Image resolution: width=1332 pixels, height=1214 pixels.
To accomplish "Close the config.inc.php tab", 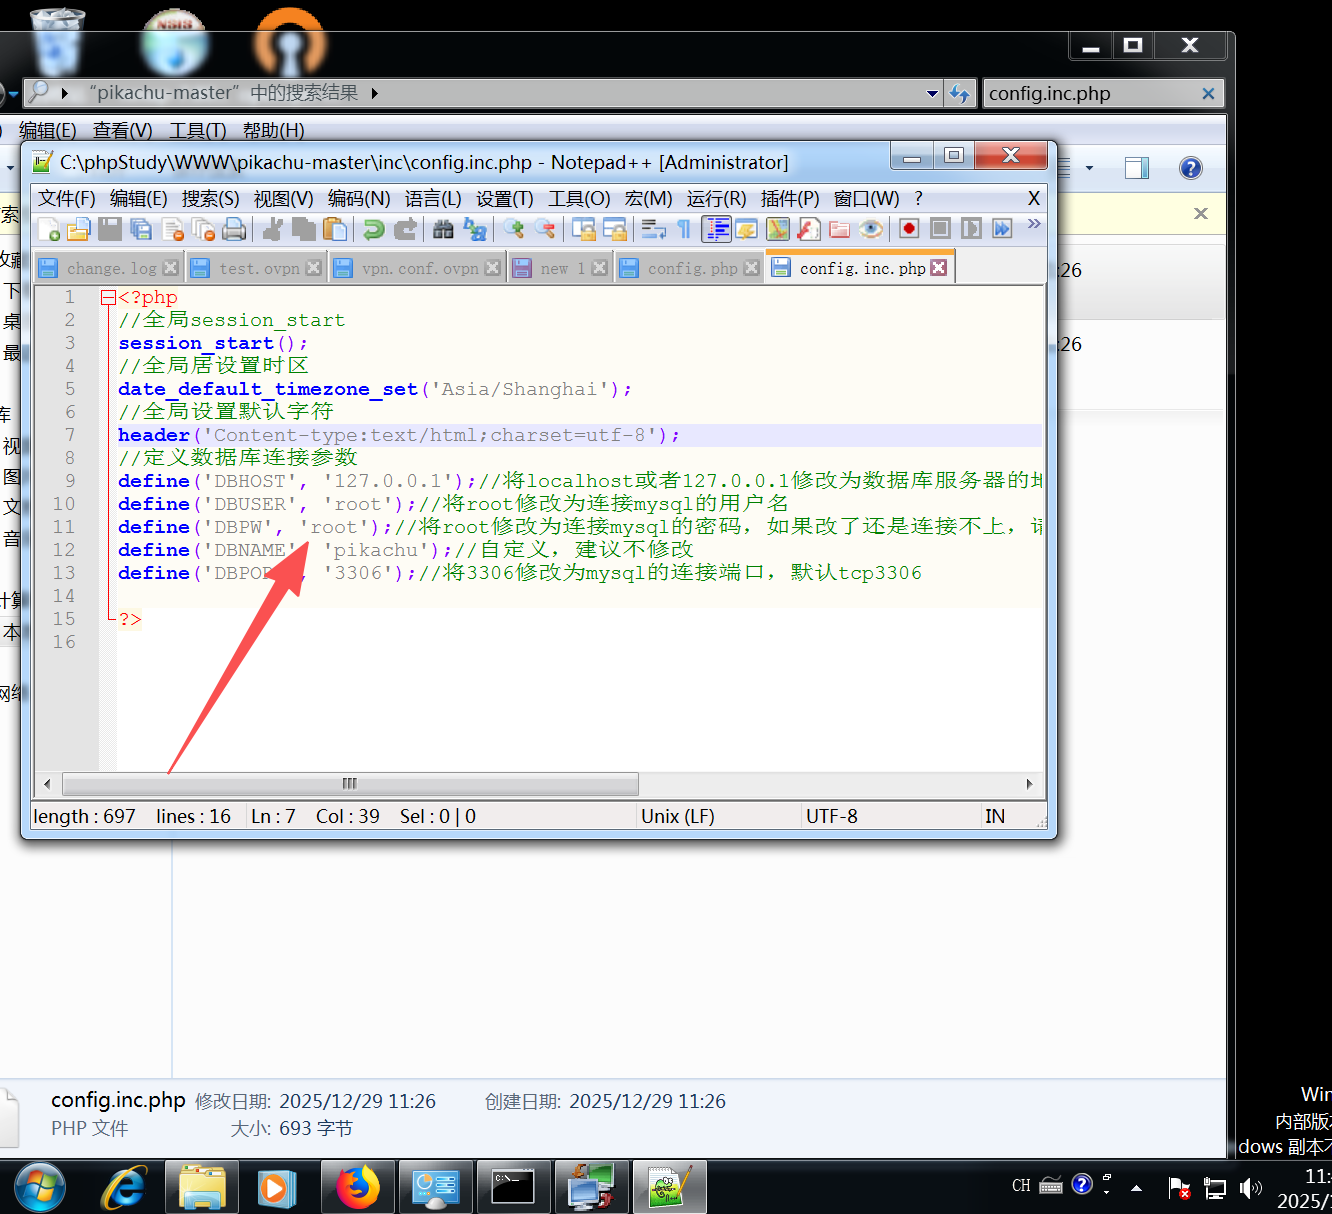I will [939, 267].
